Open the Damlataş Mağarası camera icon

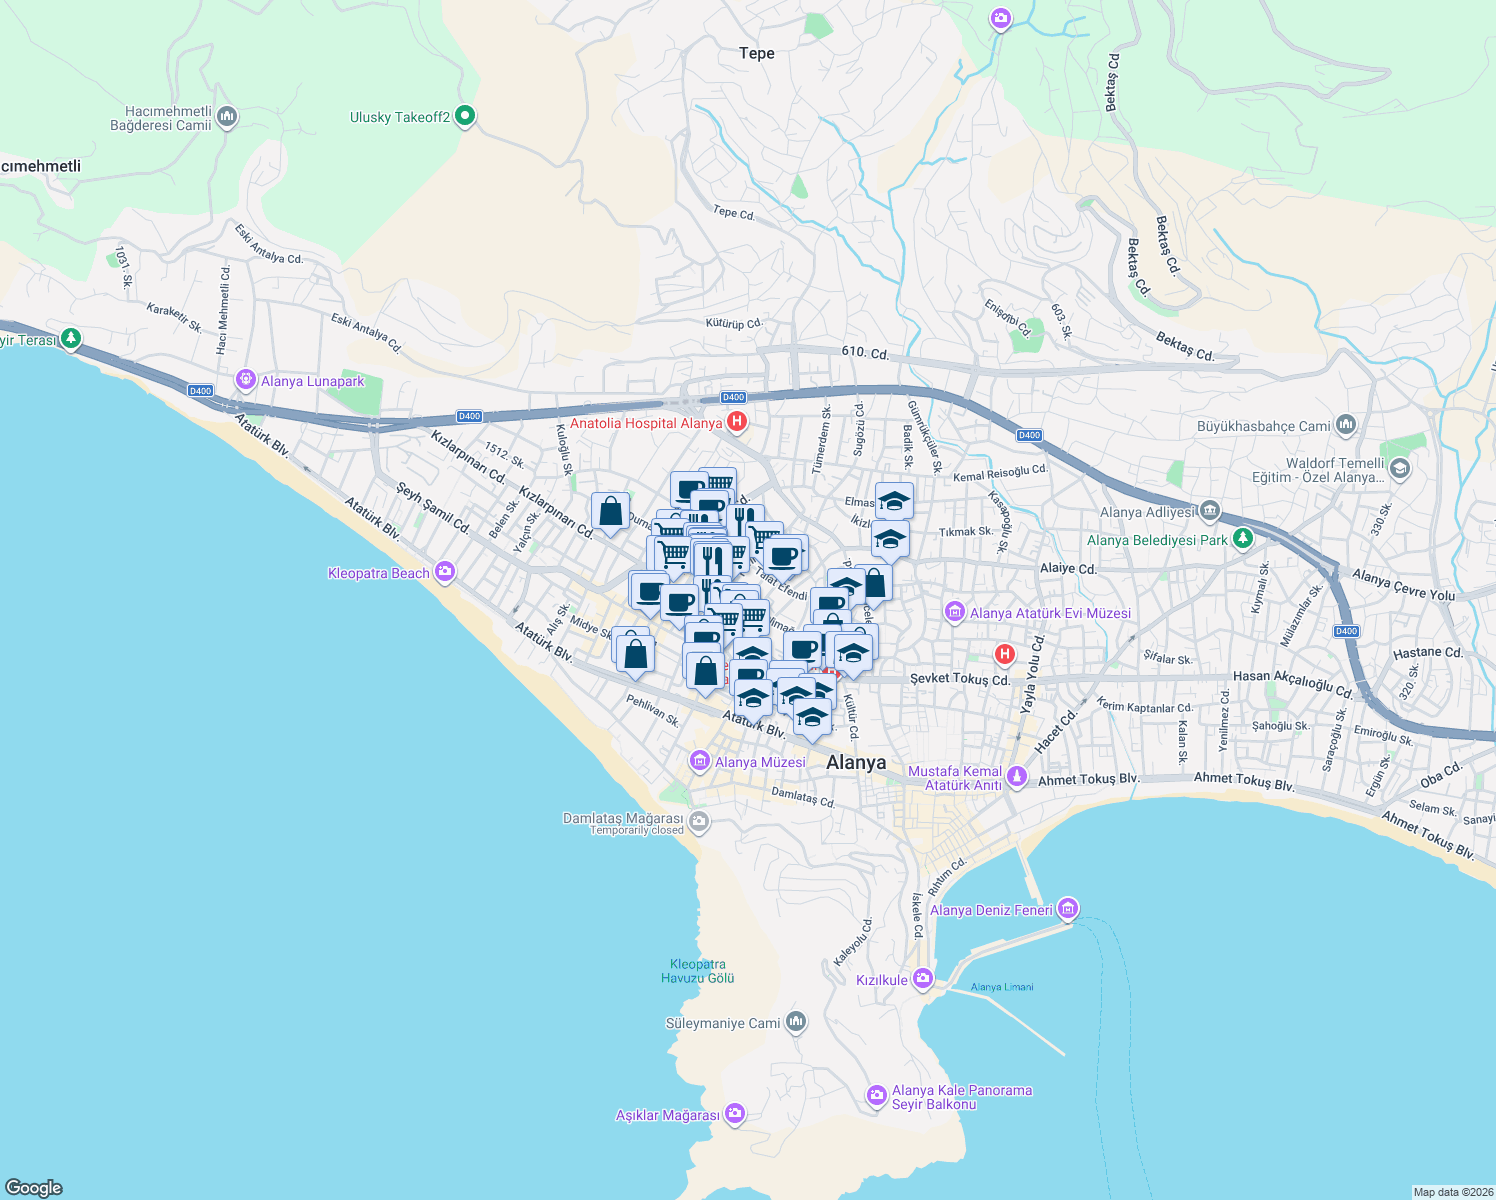point(699,823)
